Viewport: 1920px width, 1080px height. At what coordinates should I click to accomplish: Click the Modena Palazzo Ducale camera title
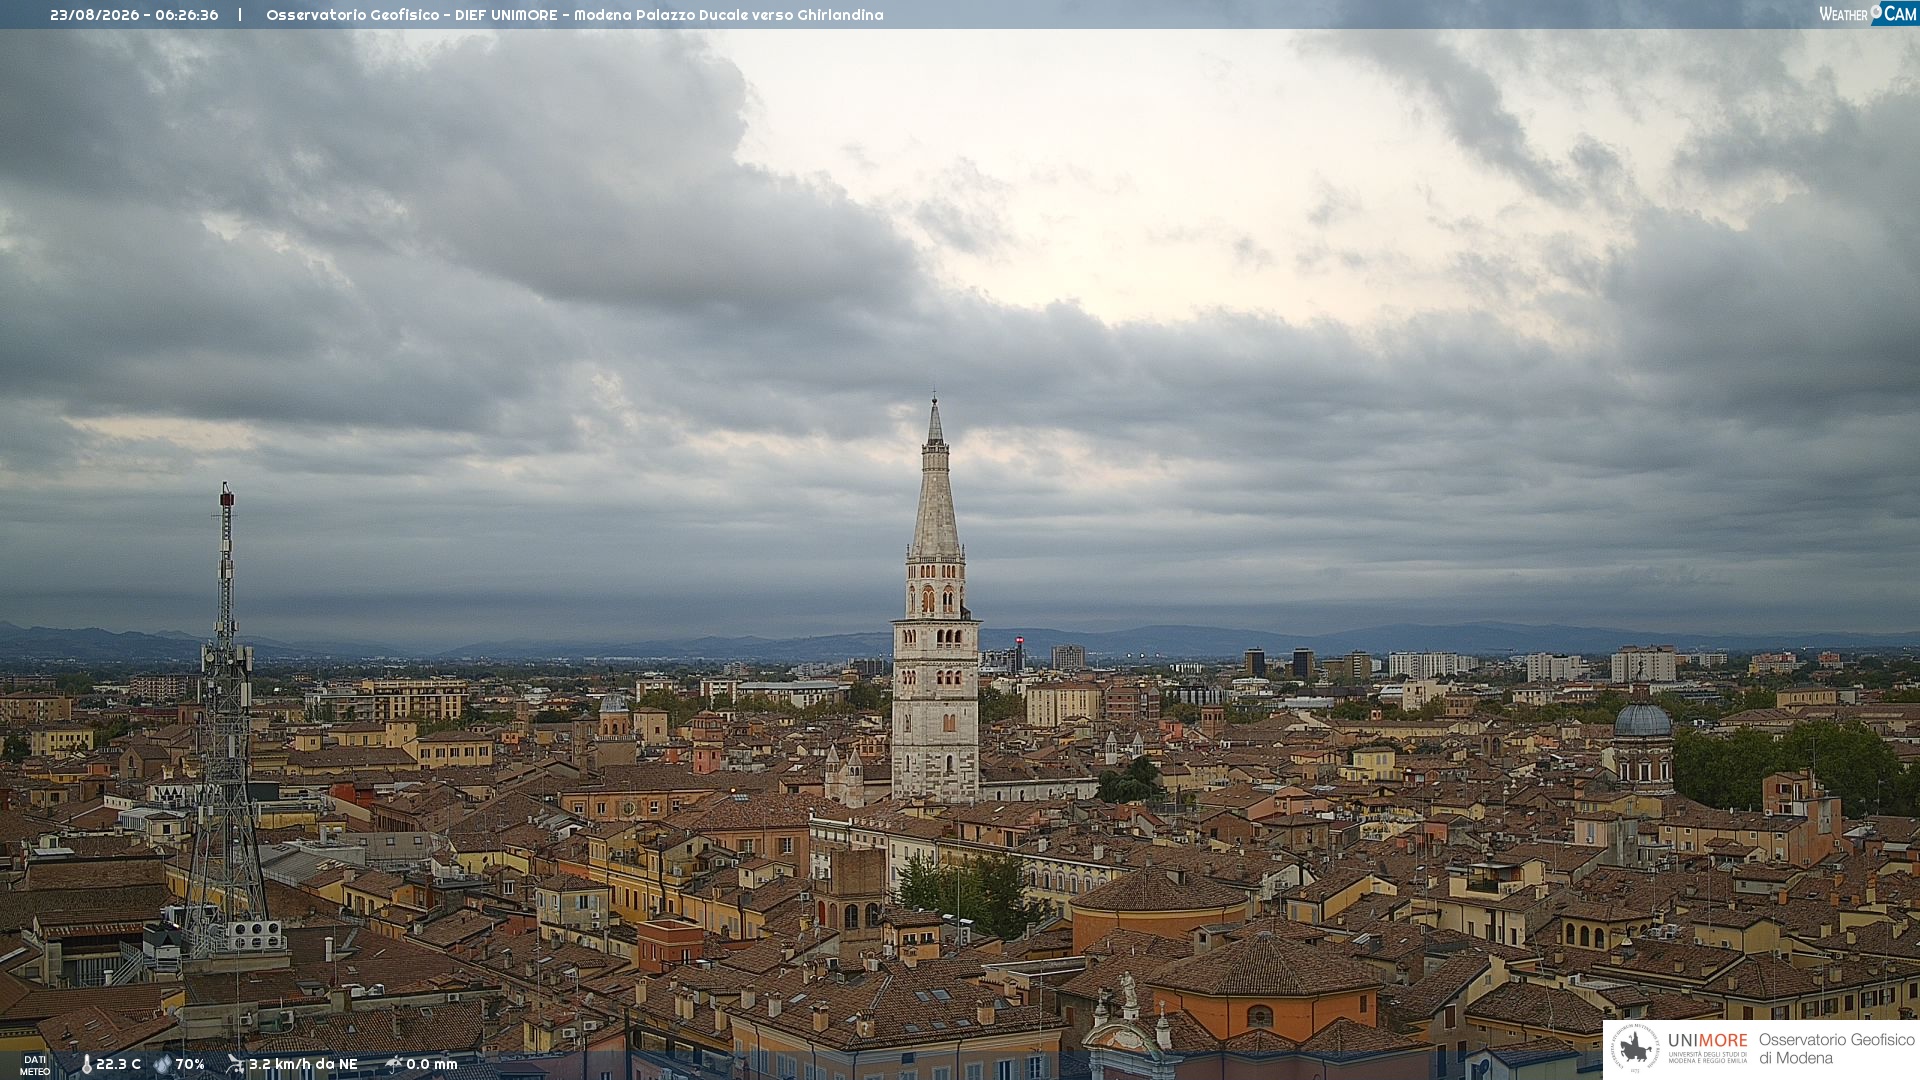[x=575, y=15]
